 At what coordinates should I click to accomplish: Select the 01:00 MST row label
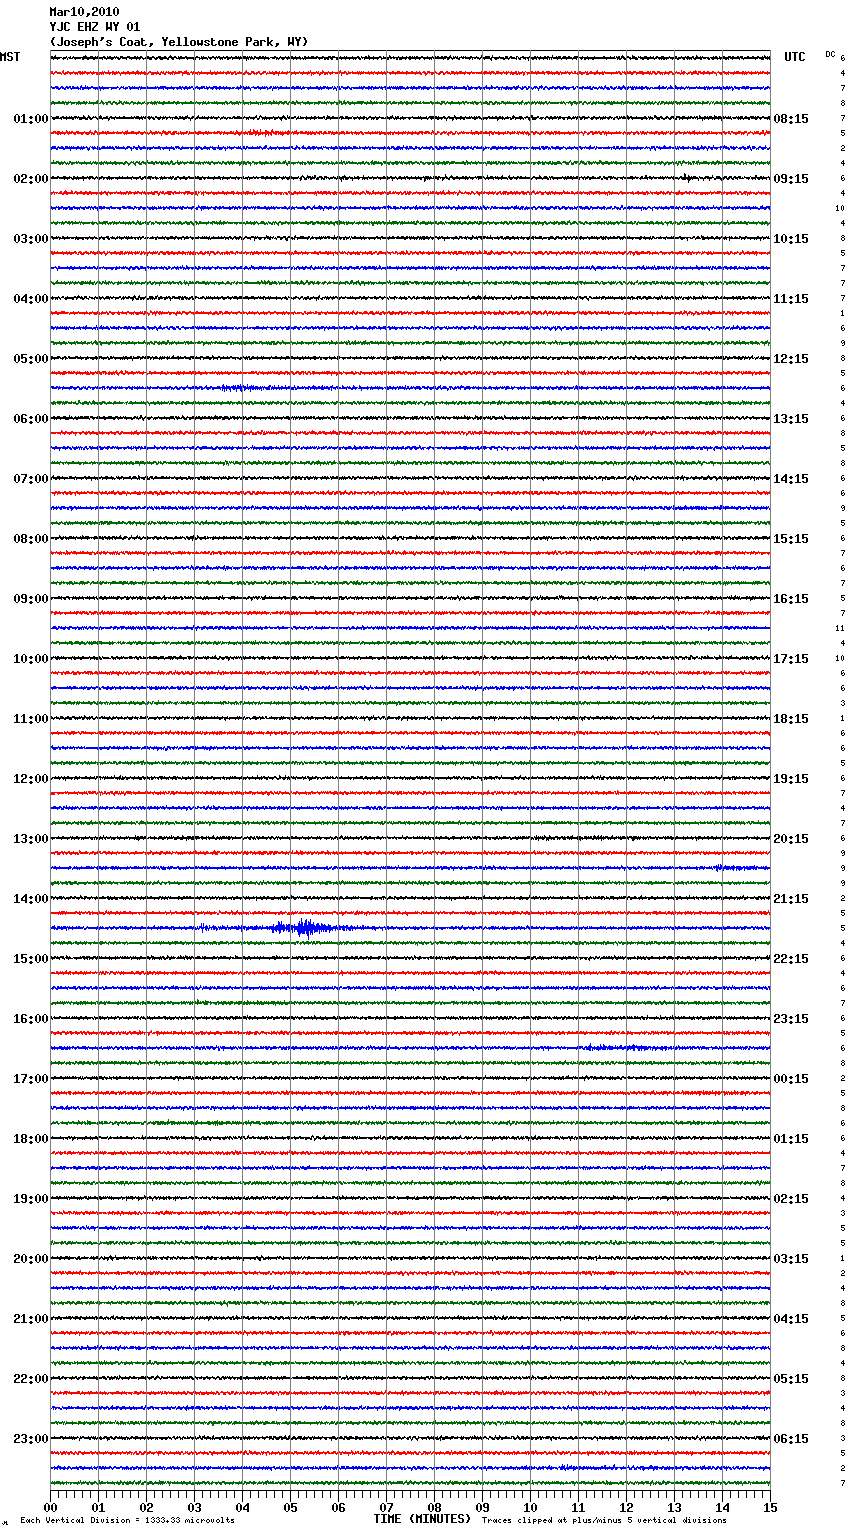coord(31,119)
